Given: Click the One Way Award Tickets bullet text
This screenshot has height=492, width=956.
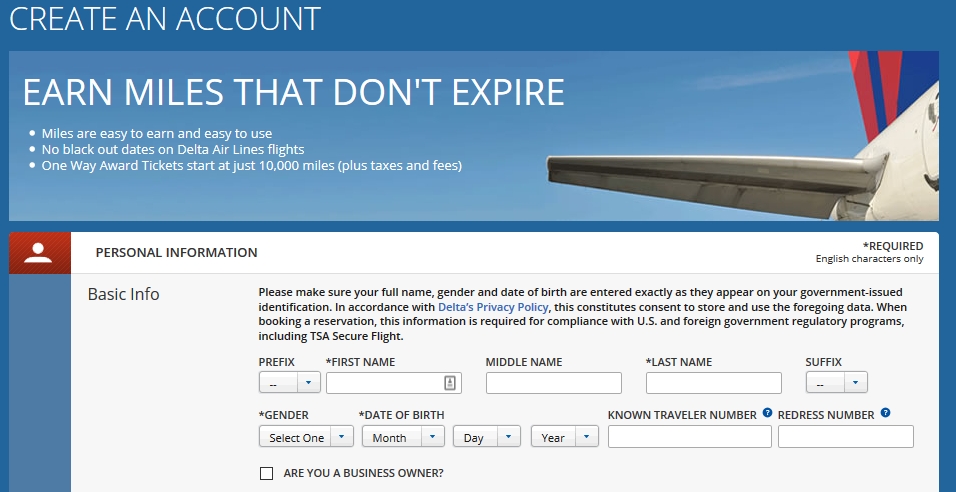Looking at the screenshot, I should 252,165.
